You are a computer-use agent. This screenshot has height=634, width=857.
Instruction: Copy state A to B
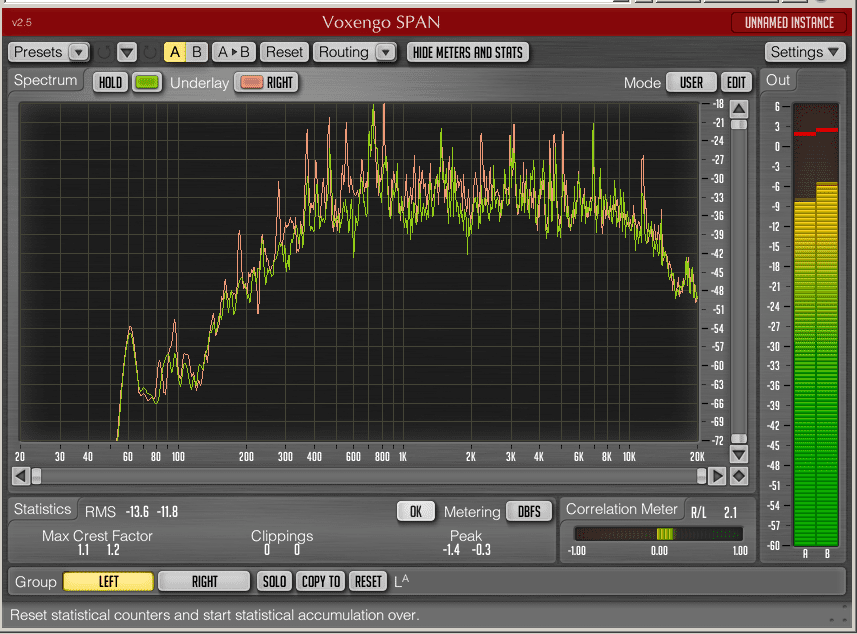[233, 52]
